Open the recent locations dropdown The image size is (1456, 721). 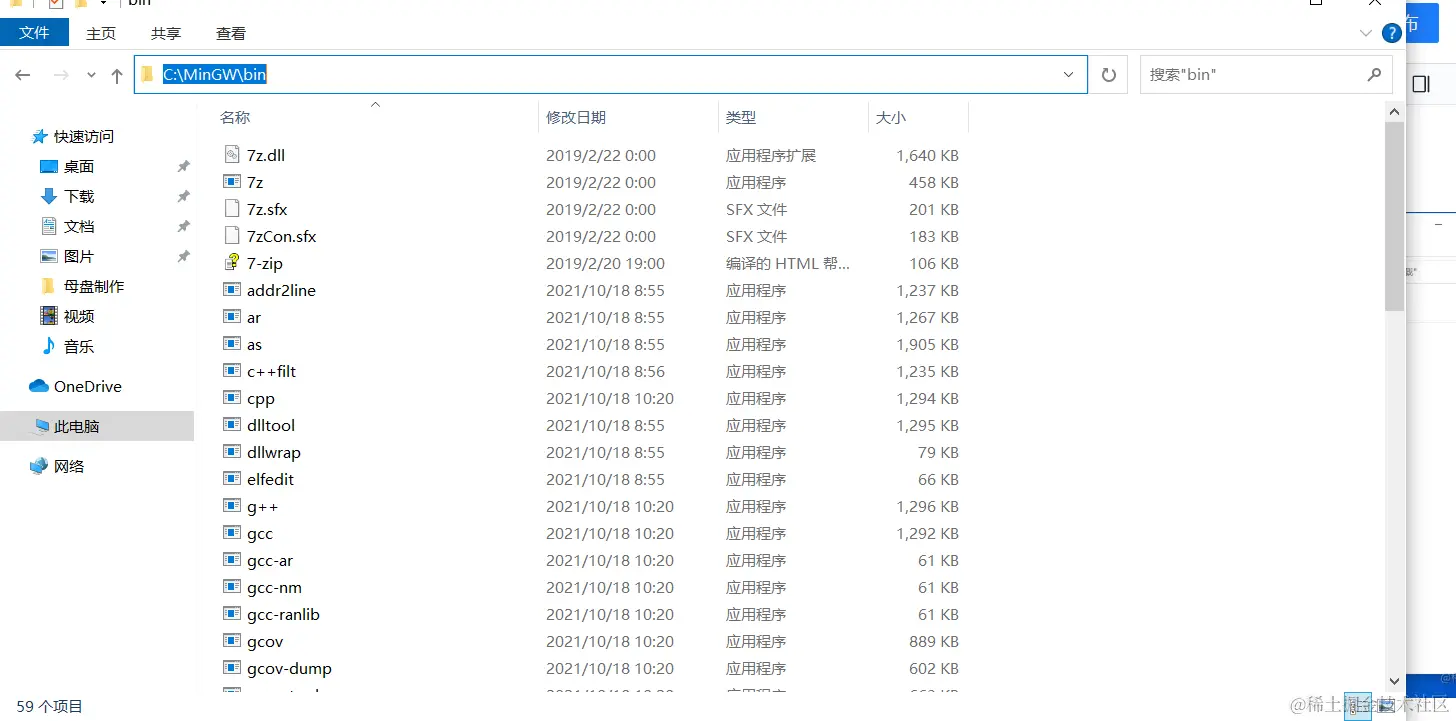click(x=91, y=75)
